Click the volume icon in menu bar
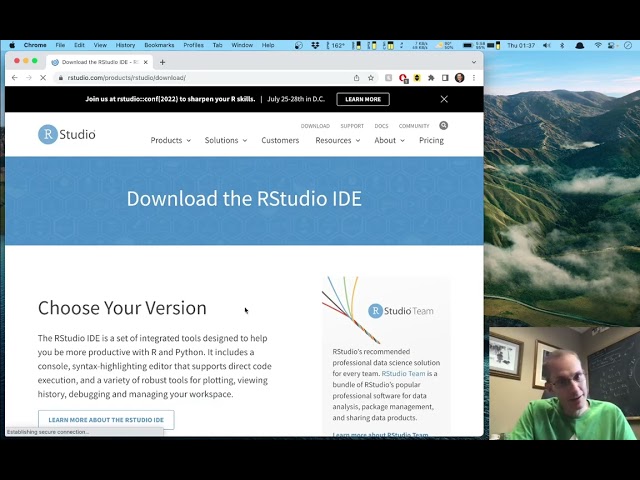The image size is (640, 480). [x=547, y=45]
